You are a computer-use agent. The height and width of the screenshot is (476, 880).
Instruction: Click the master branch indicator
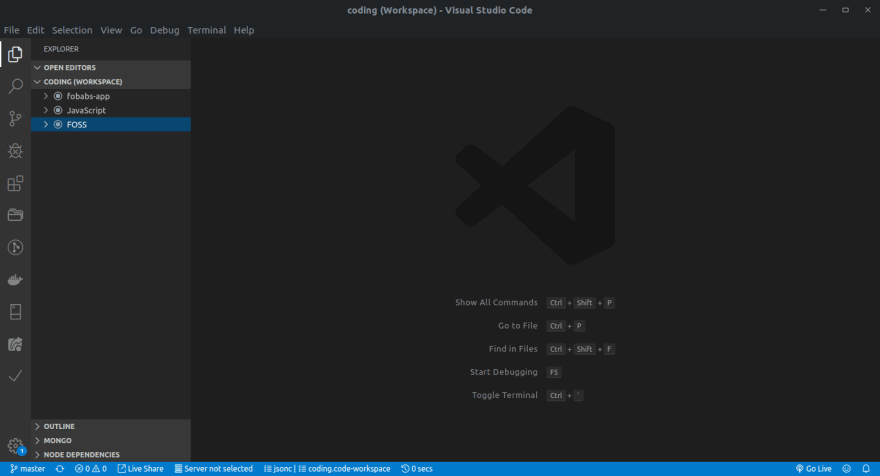28,469
